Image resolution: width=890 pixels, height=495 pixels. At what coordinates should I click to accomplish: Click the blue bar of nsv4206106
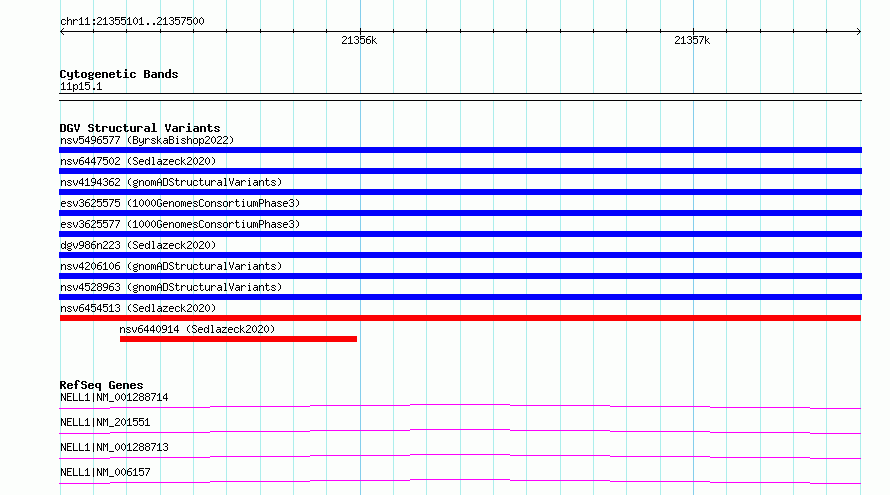pyautogui.click(x=460, y=276)
